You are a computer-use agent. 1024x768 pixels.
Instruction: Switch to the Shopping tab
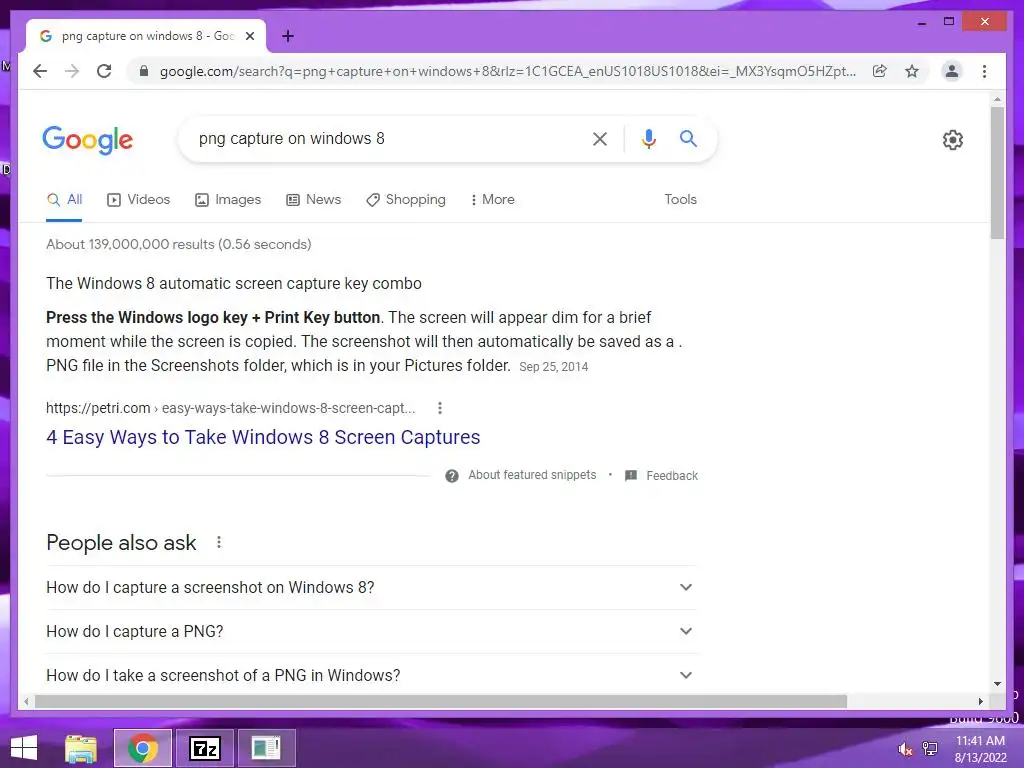tap(406, 200)
